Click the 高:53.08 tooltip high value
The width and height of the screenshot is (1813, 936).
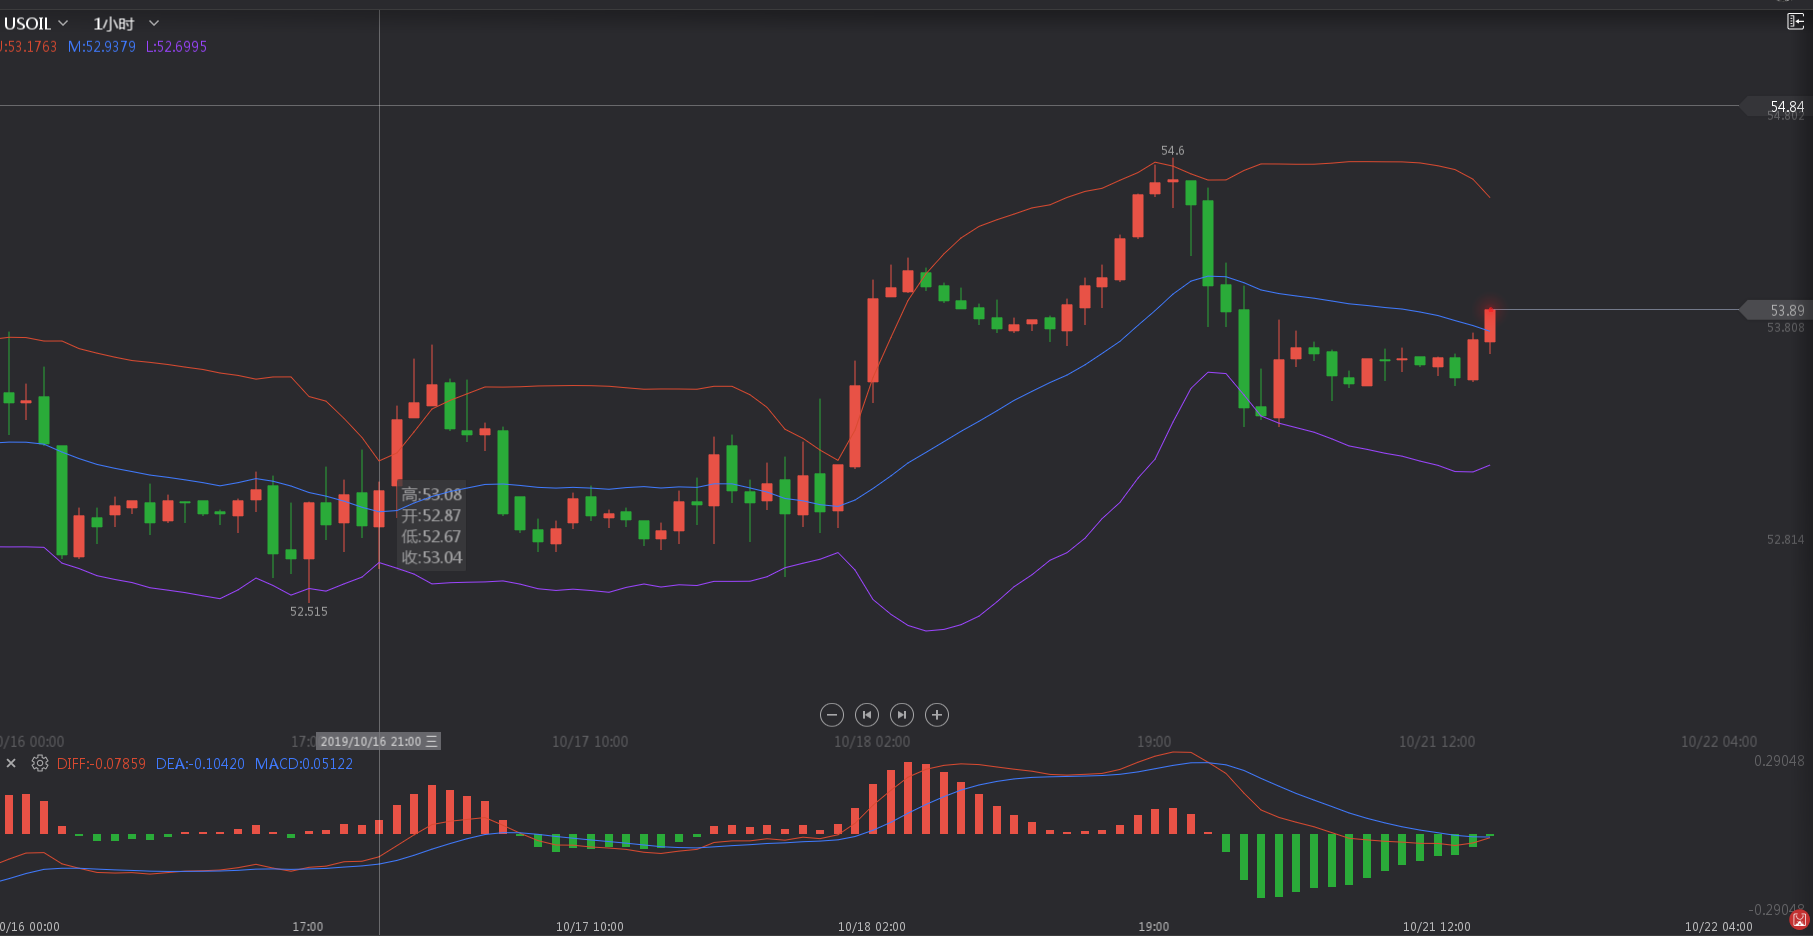point(432,495)
